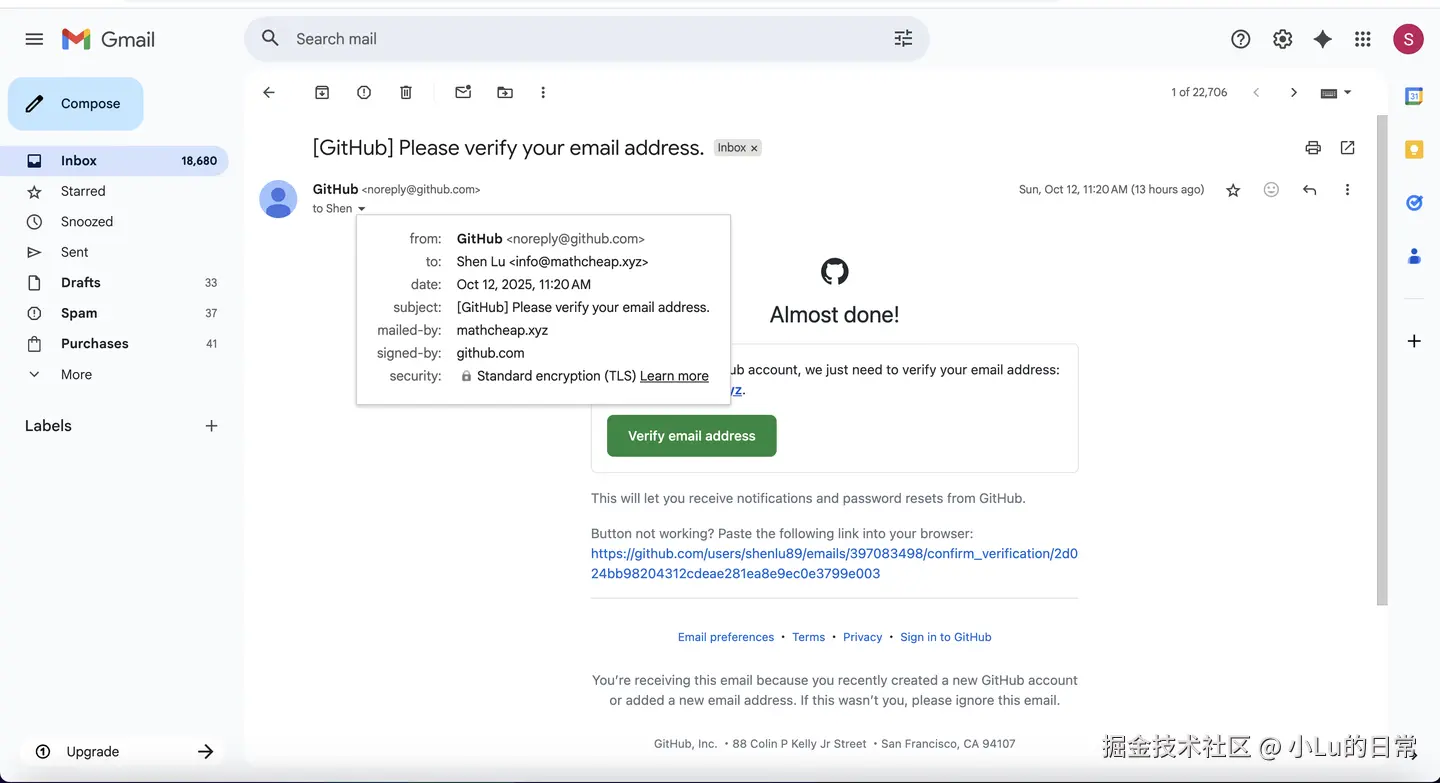Print this email
The image size is (1440, 783).
(1313, 148)
